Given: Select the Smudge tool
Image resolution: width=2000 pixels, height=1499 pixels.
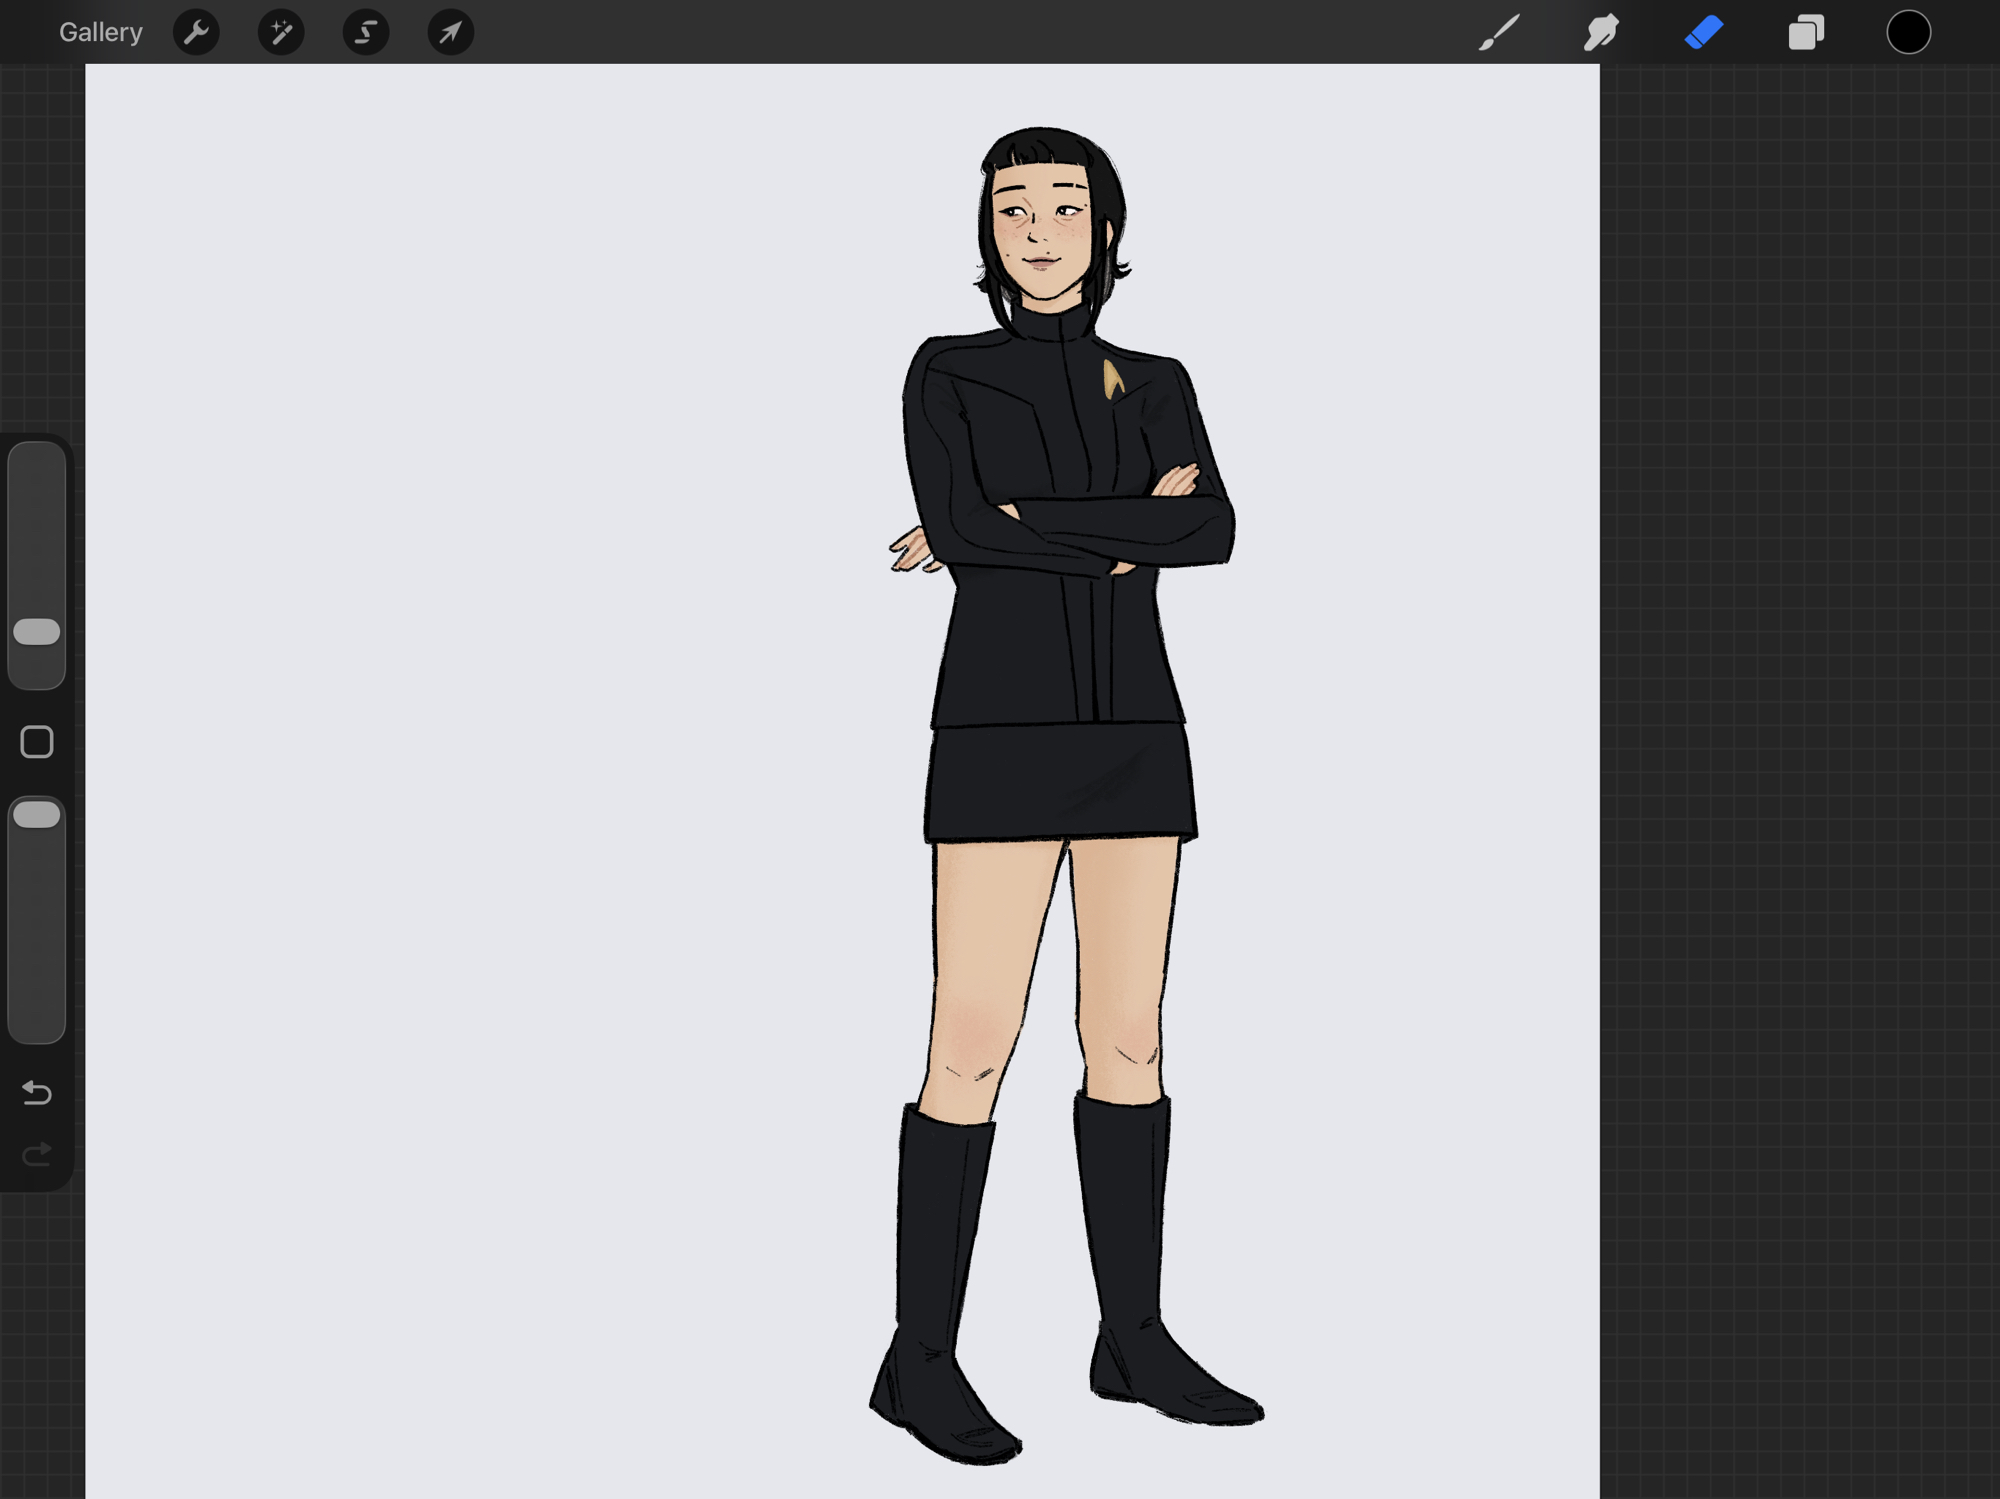Looking at the screenshot, I should coord(1601,32).
